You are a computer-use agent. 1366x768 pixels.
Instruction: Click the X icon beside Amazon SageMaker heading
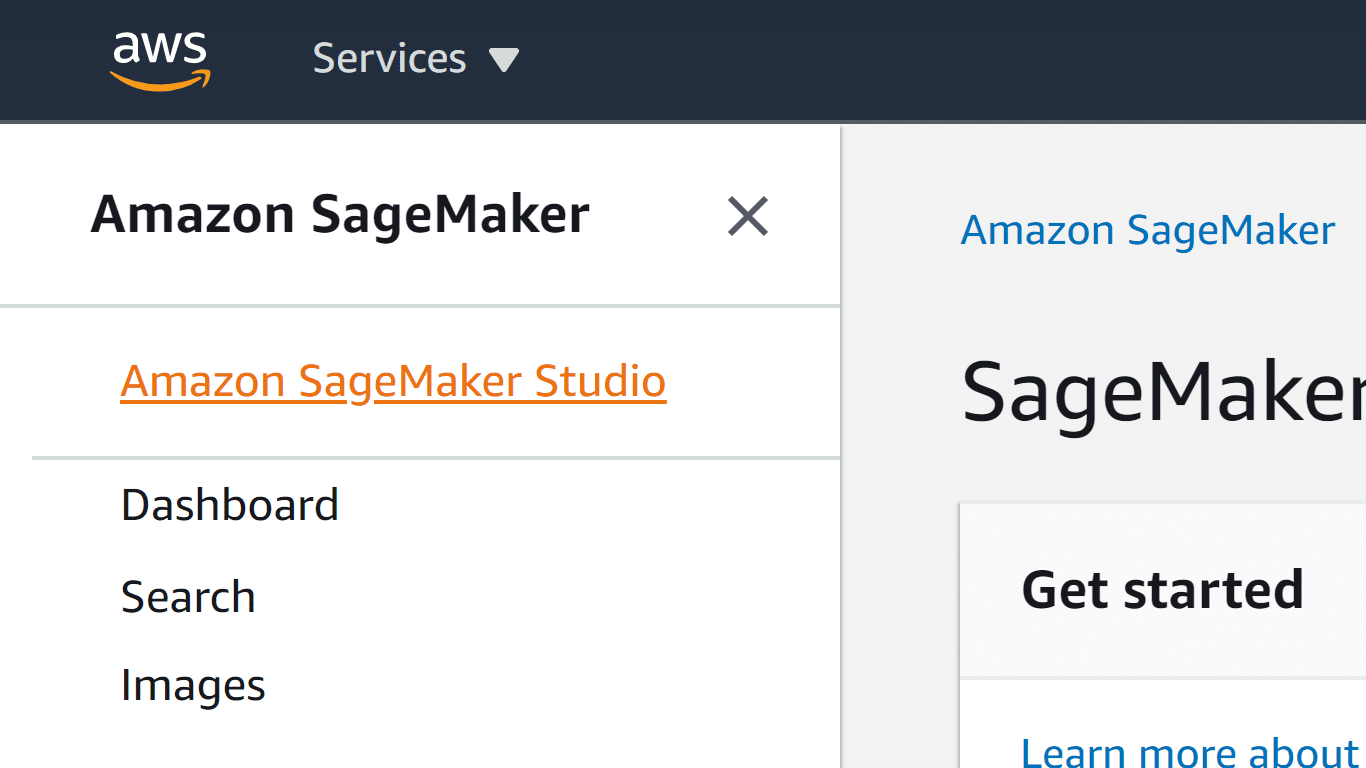(x=747, y=216)
